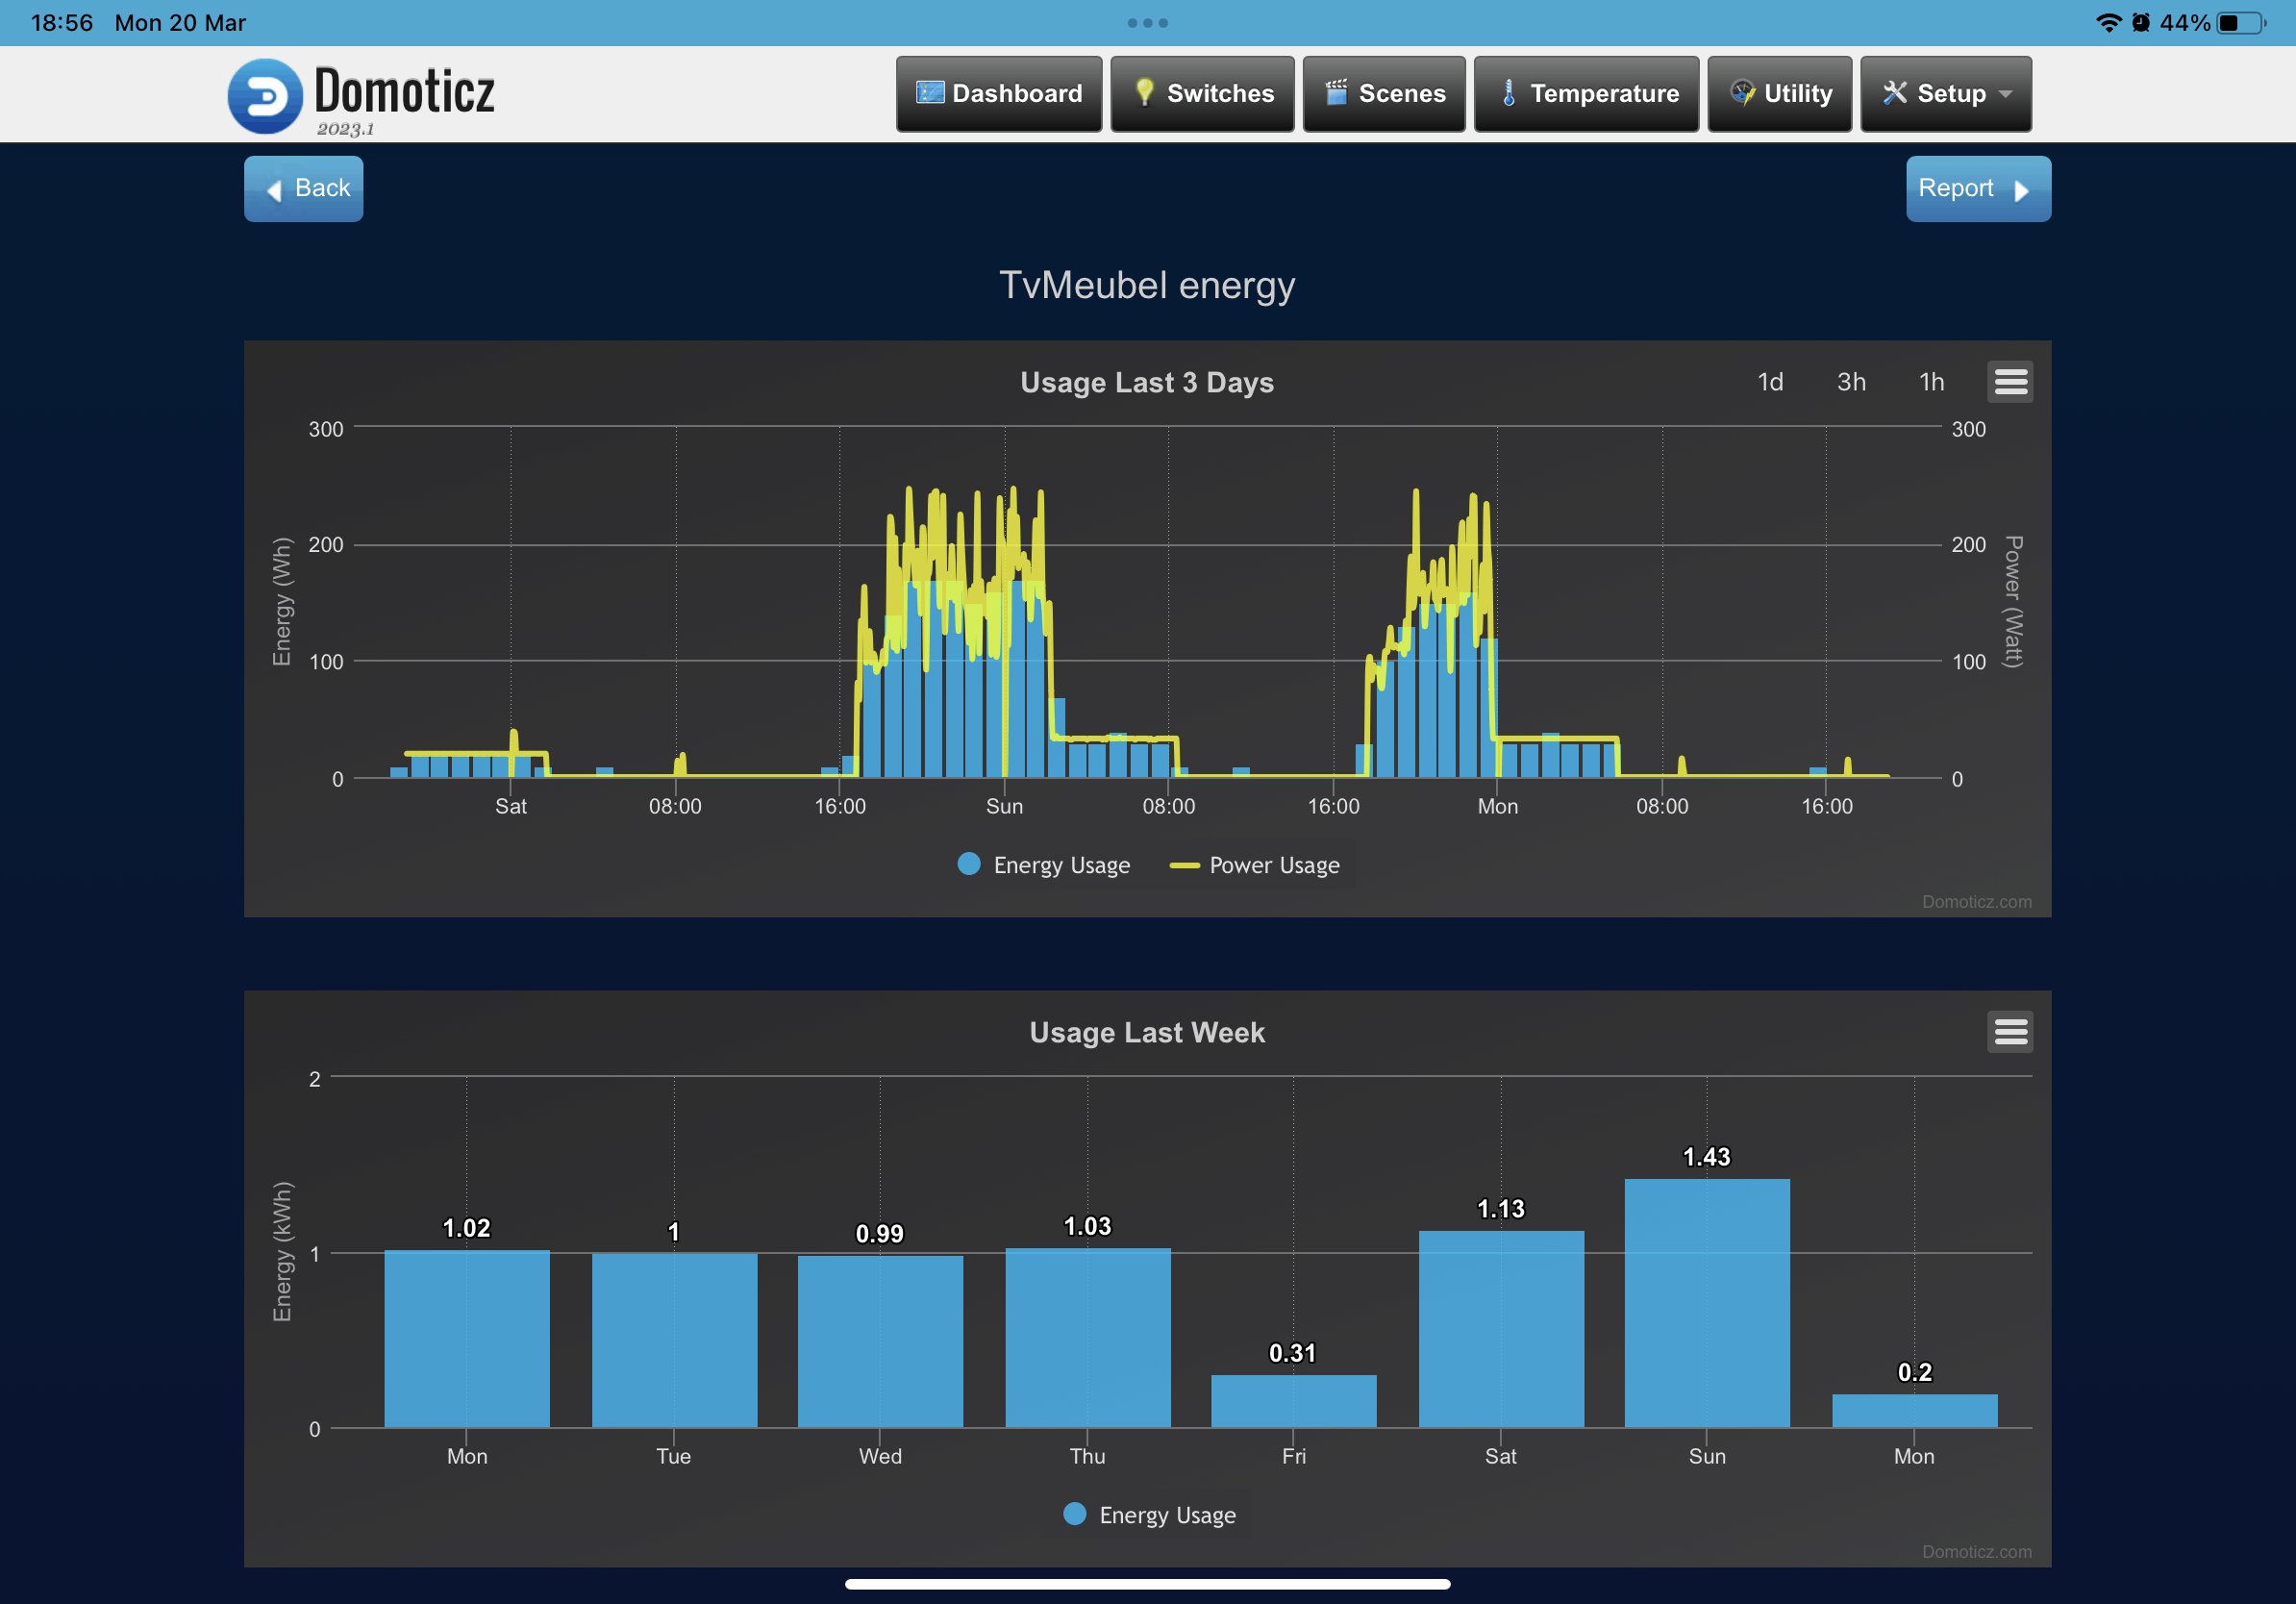Expand the Setup dropdown menu
The width and height of the screenshot is (2296, 1604).
pyautogui.click(x=2006, y=94)
